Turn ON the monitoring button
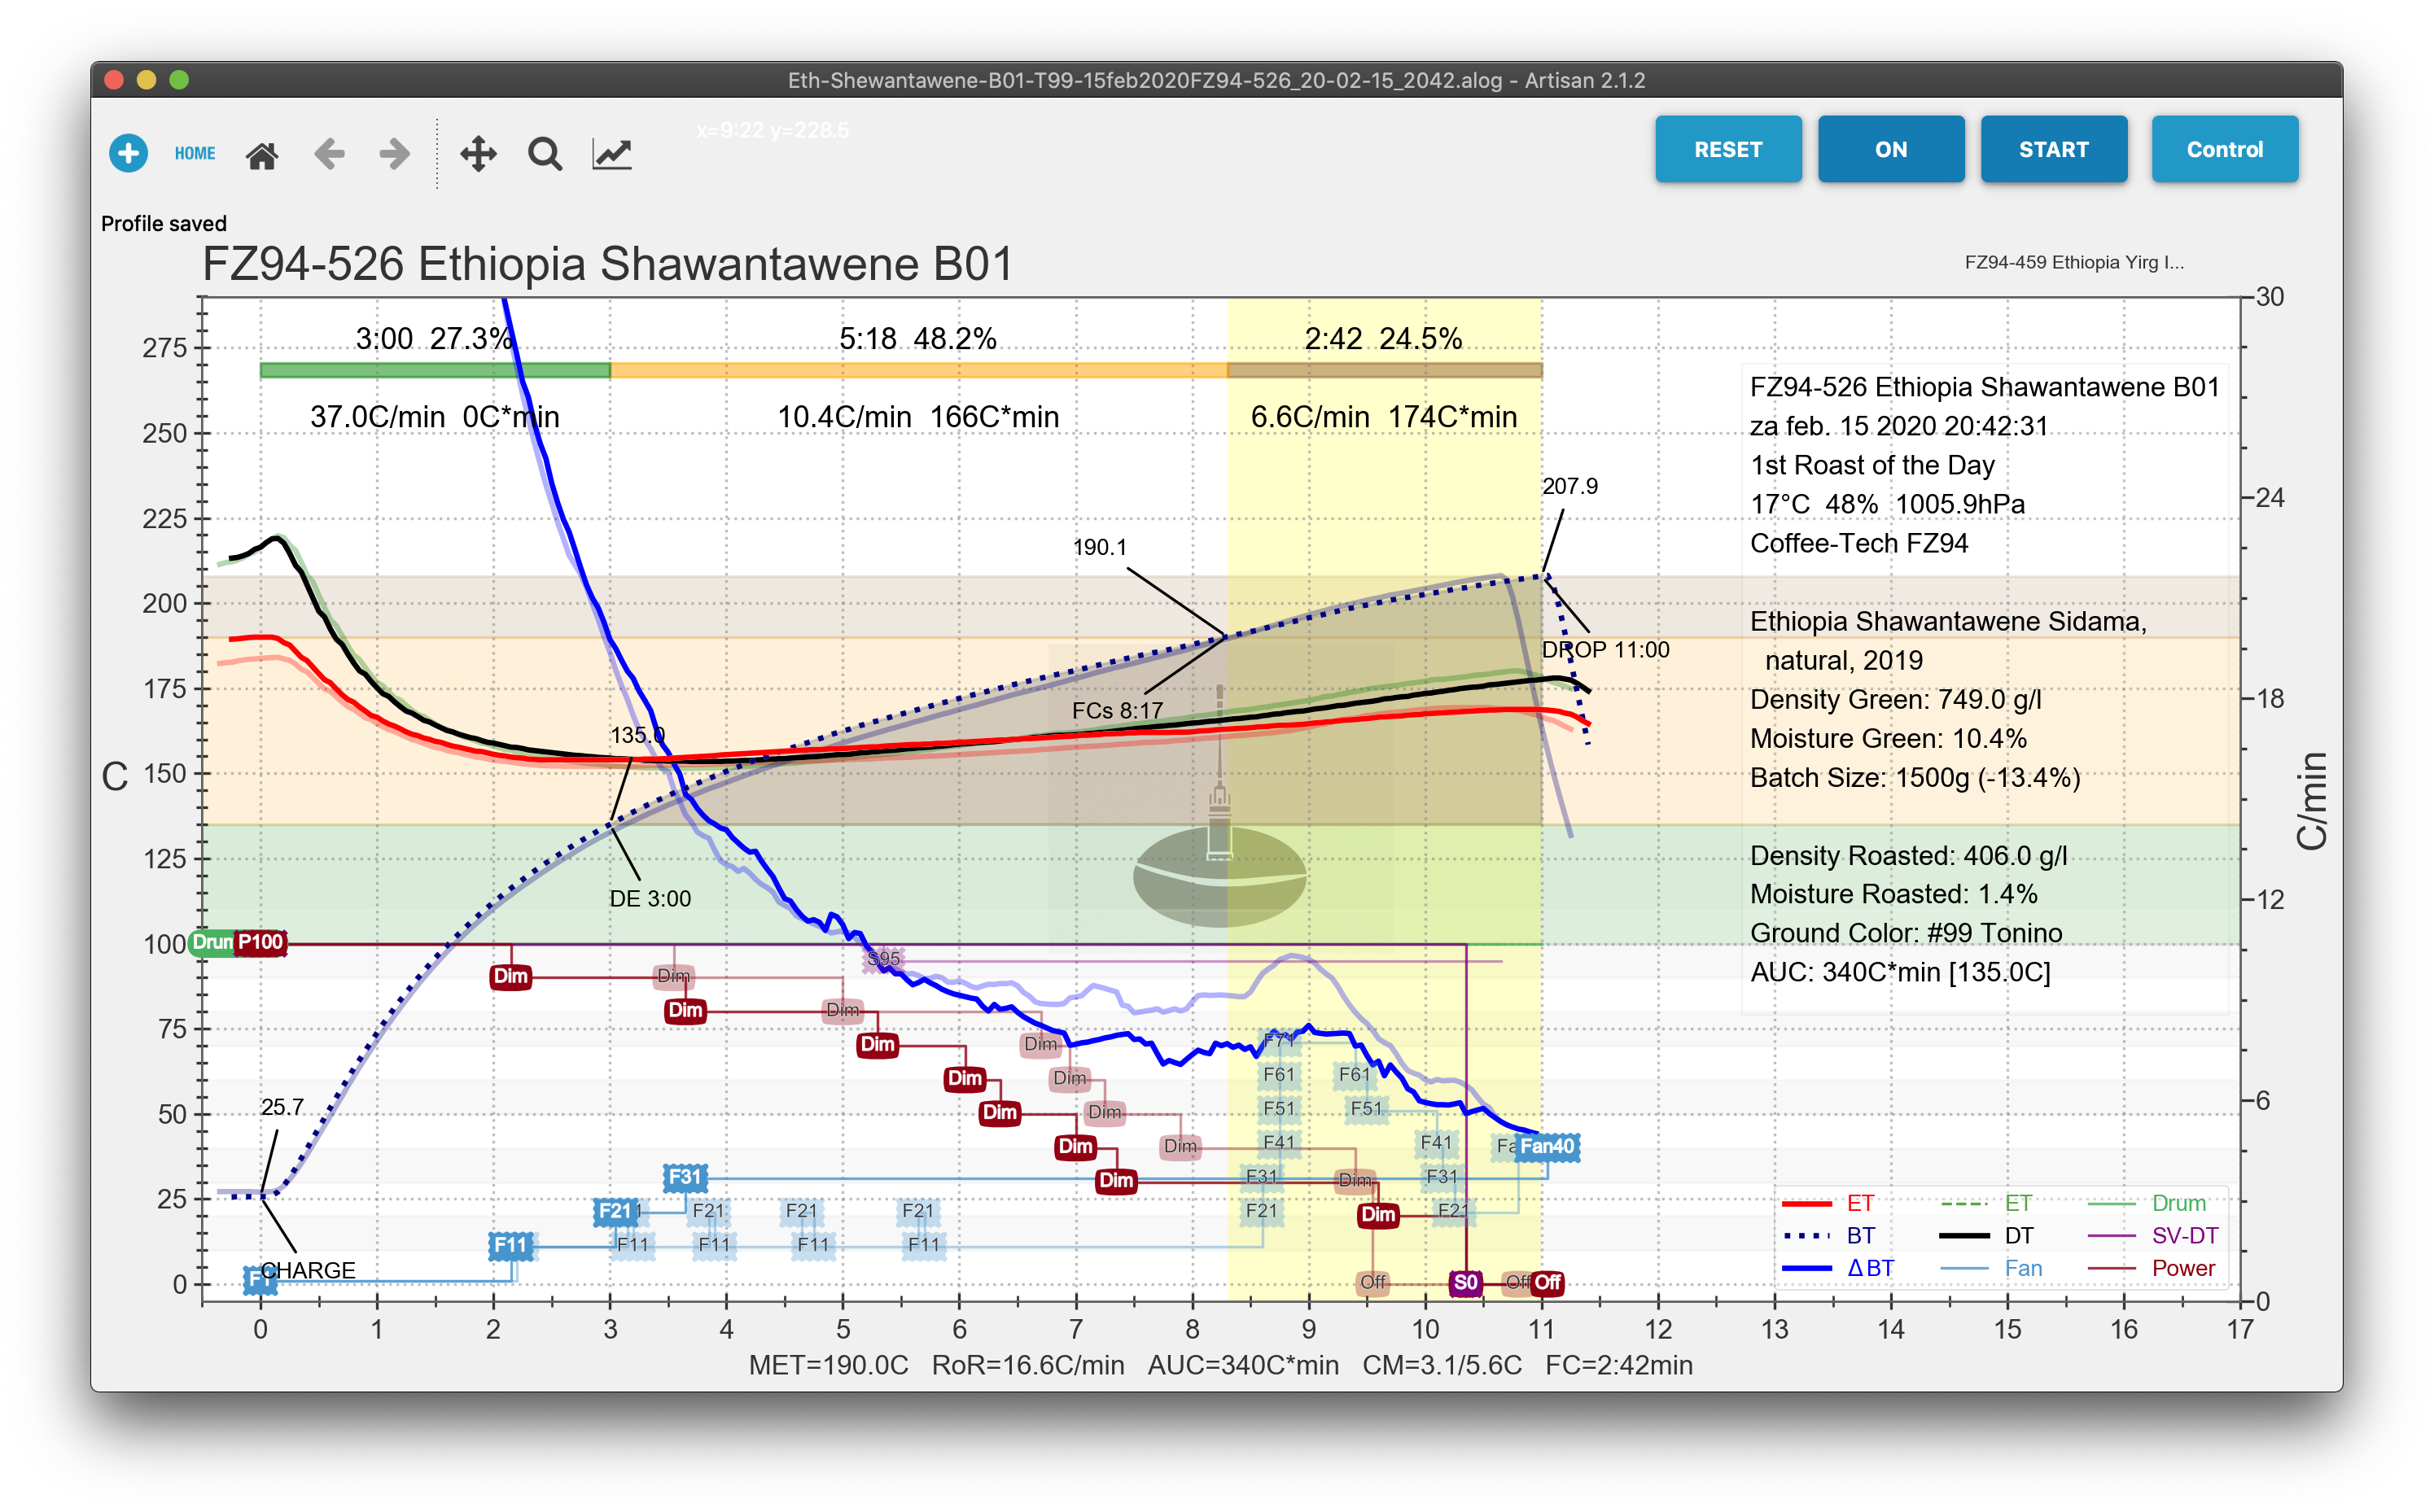The height and width of the screenshot is (1512, 2434). 1890,149
